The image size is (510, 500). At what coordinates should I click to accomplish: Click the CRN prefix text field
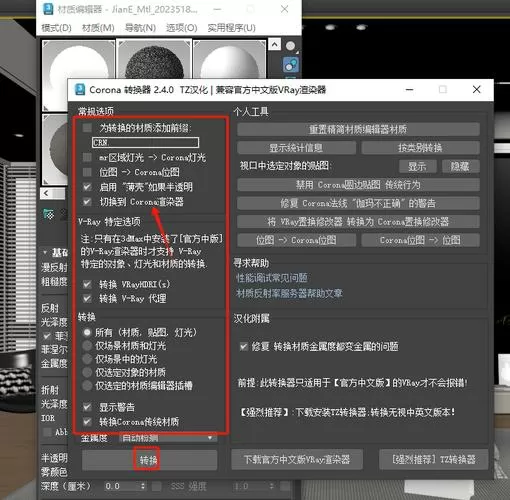point(145,142)
